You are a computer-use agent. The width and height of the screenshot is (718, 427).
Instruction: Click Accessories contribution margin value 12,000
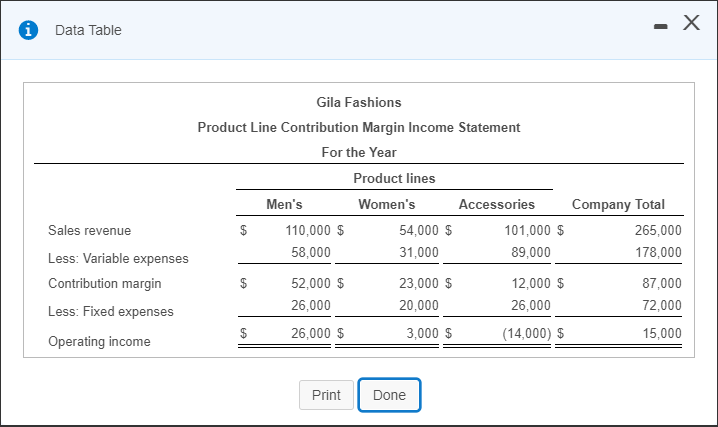pyautogui.click(x=531, y=283)
